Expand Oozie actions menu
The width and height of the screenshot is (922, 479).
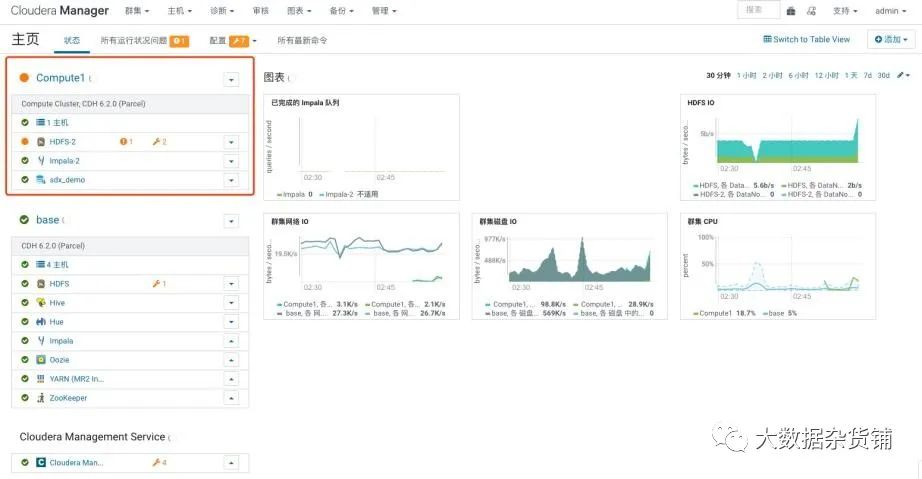pos(231,360)
